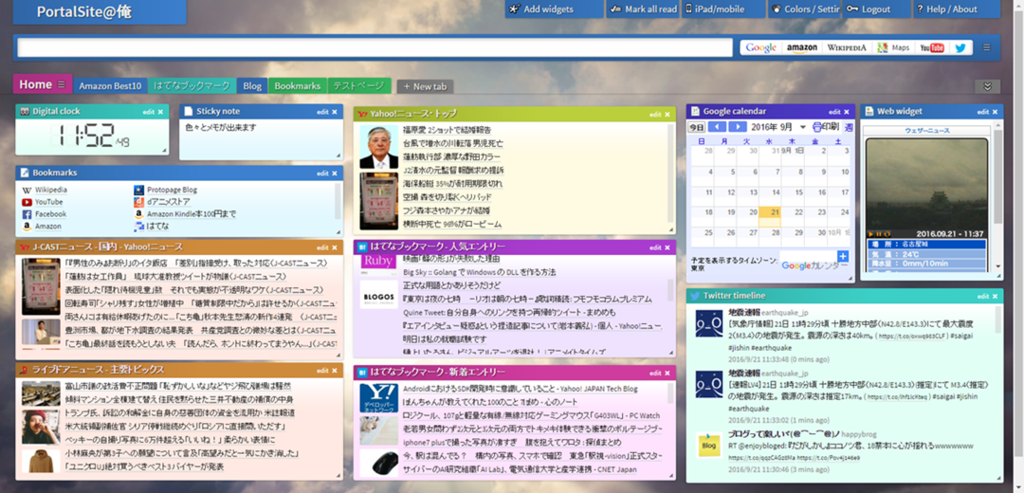Open Colors / Settings
The image size is (1024, 493).
pos(803,9)
